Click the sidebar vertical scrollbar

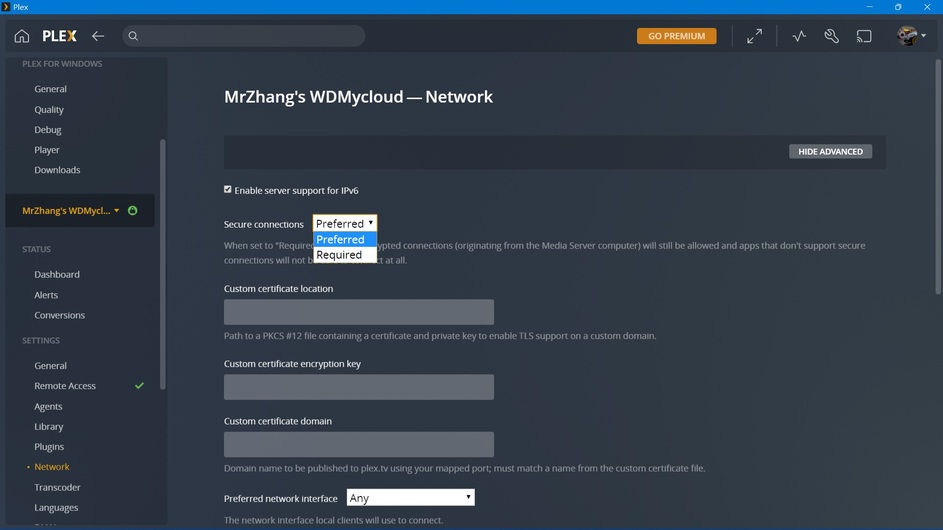162,265
